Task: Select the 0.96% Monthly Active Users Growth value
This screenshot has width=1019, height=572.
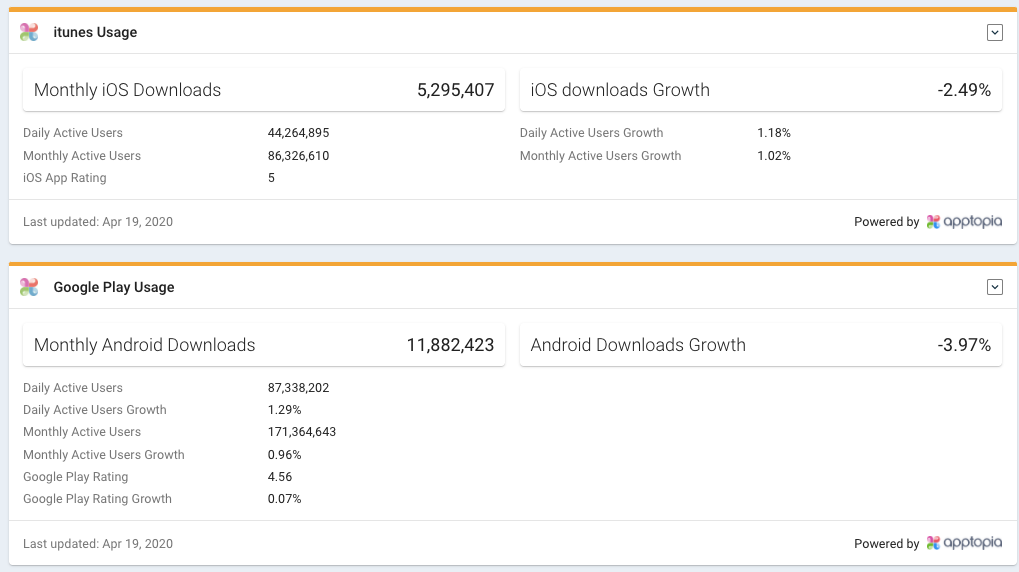Action: tap(284, 455)
